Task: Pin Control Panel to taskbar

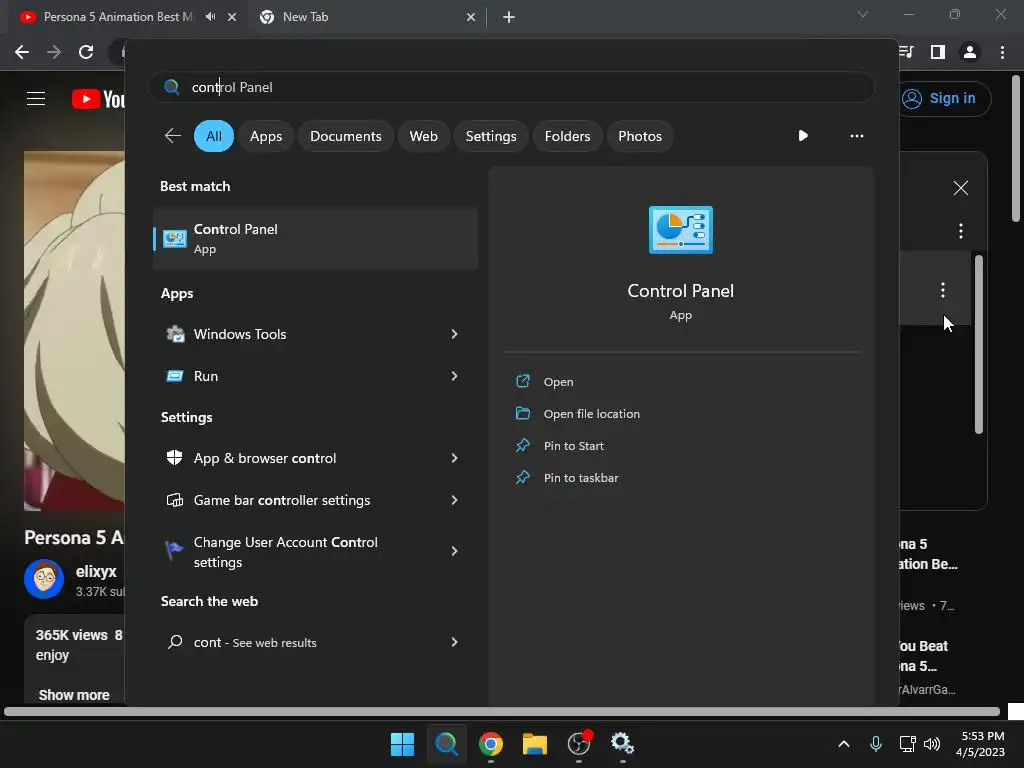Action: tap(581, 477)
